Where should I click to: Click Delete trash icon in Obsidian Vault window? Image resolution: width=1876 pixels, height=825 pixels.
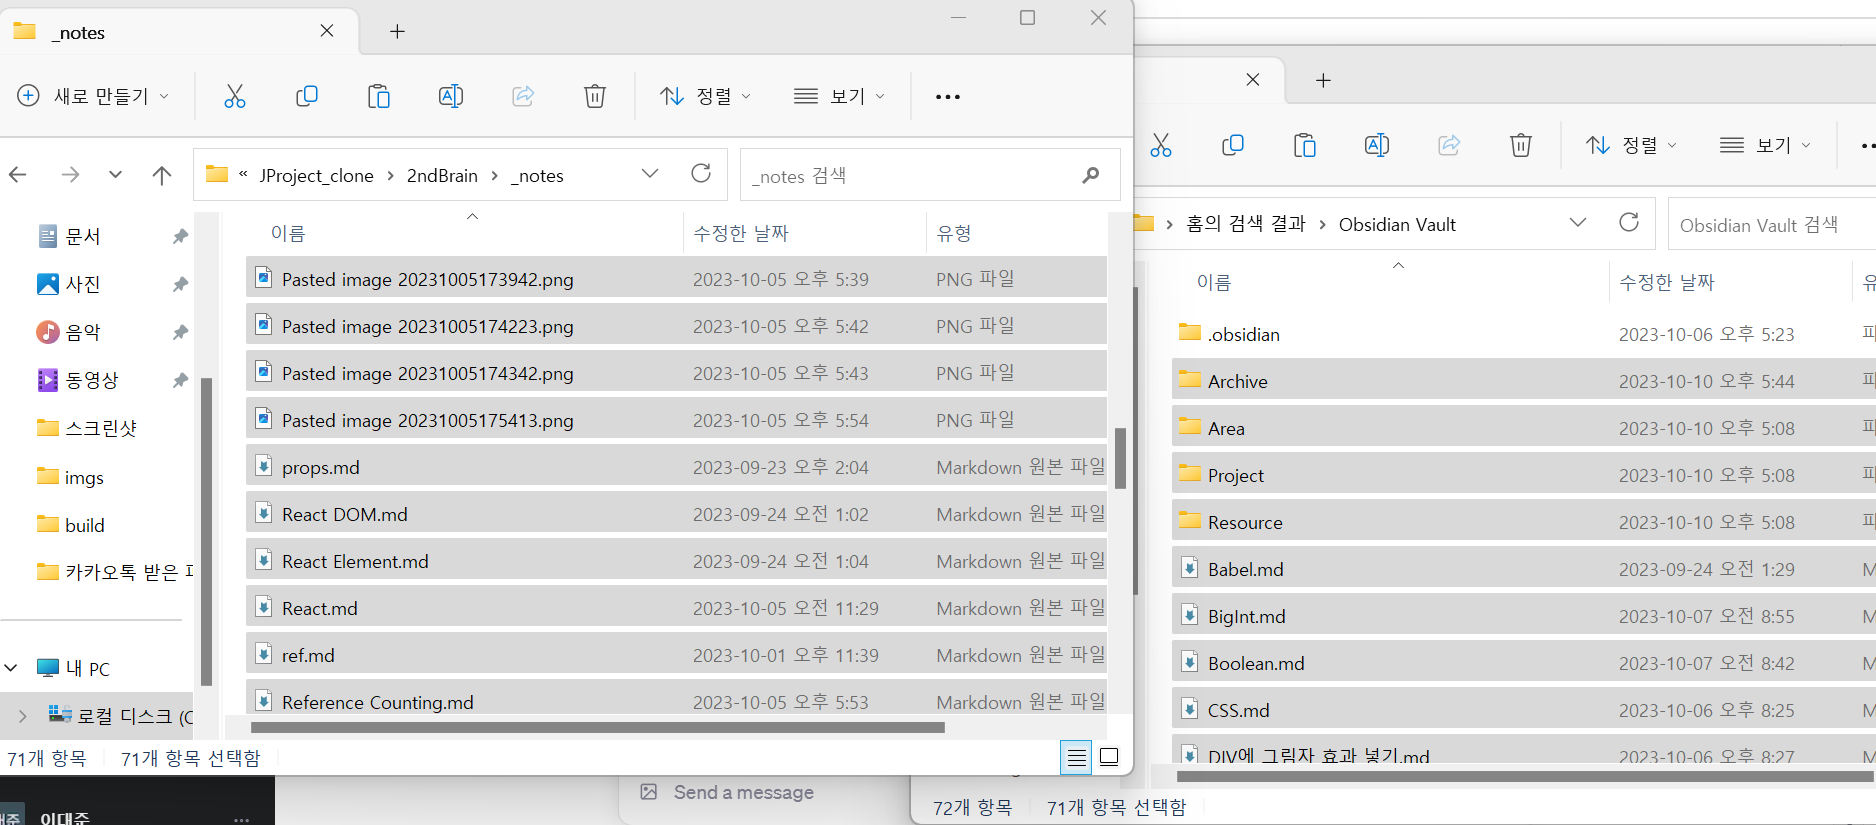(x=1521, y=145)
